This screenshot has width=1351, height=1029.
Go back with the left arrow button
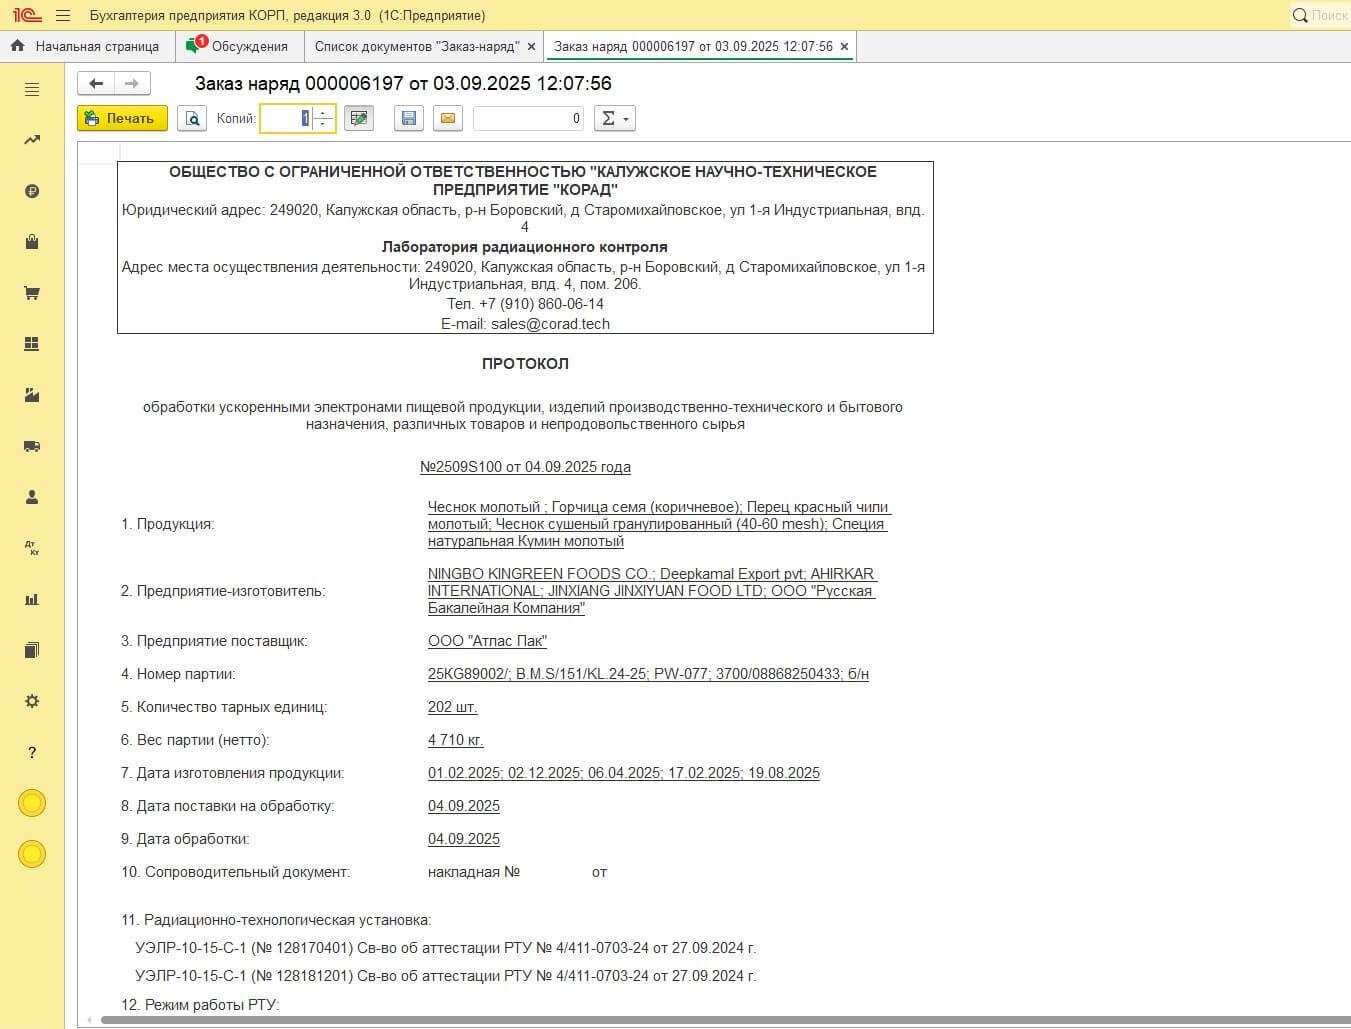coord(96,83)
